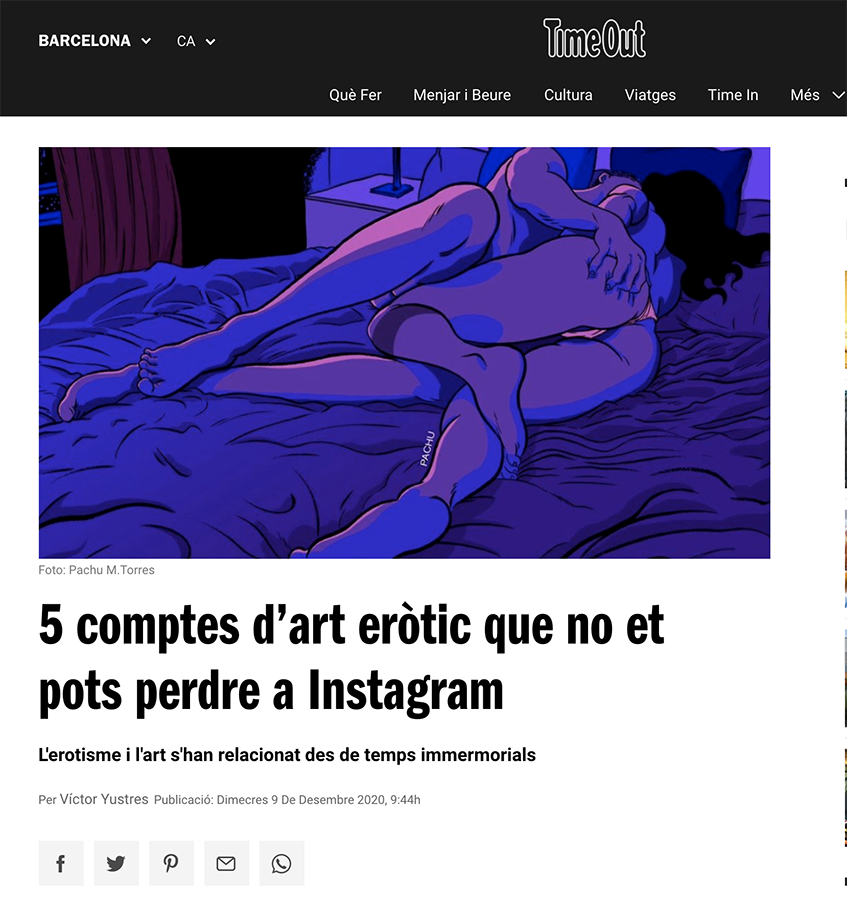Open the CA language dropdown
847x900 pixels.
(x=196, y=41)
